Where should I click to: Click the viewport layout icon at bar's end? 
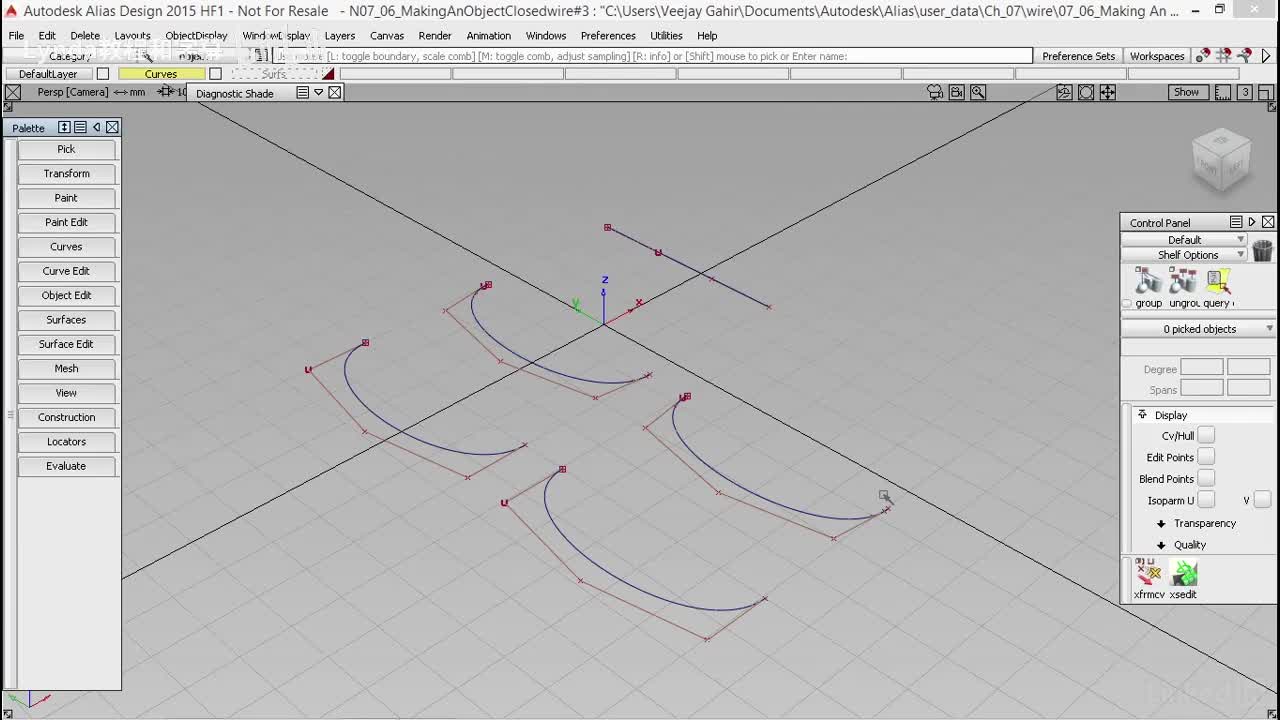click(x=1265, y=92)
